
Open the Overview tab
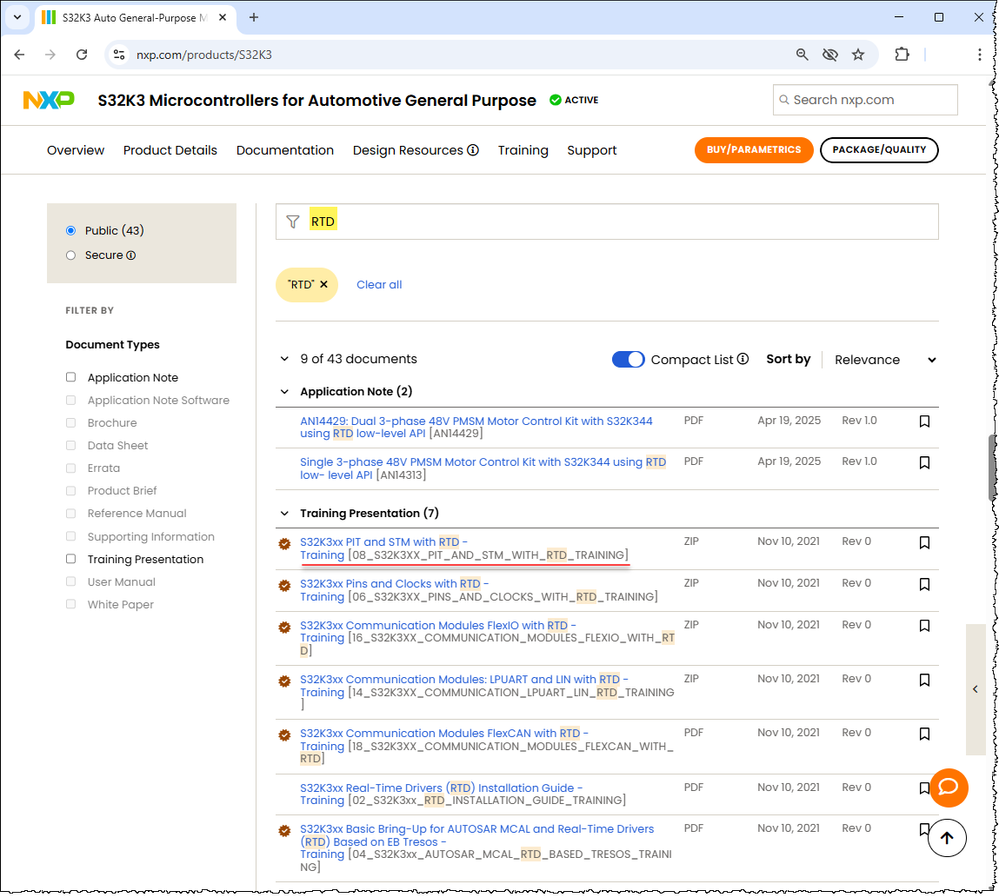[x=75, y=150]
